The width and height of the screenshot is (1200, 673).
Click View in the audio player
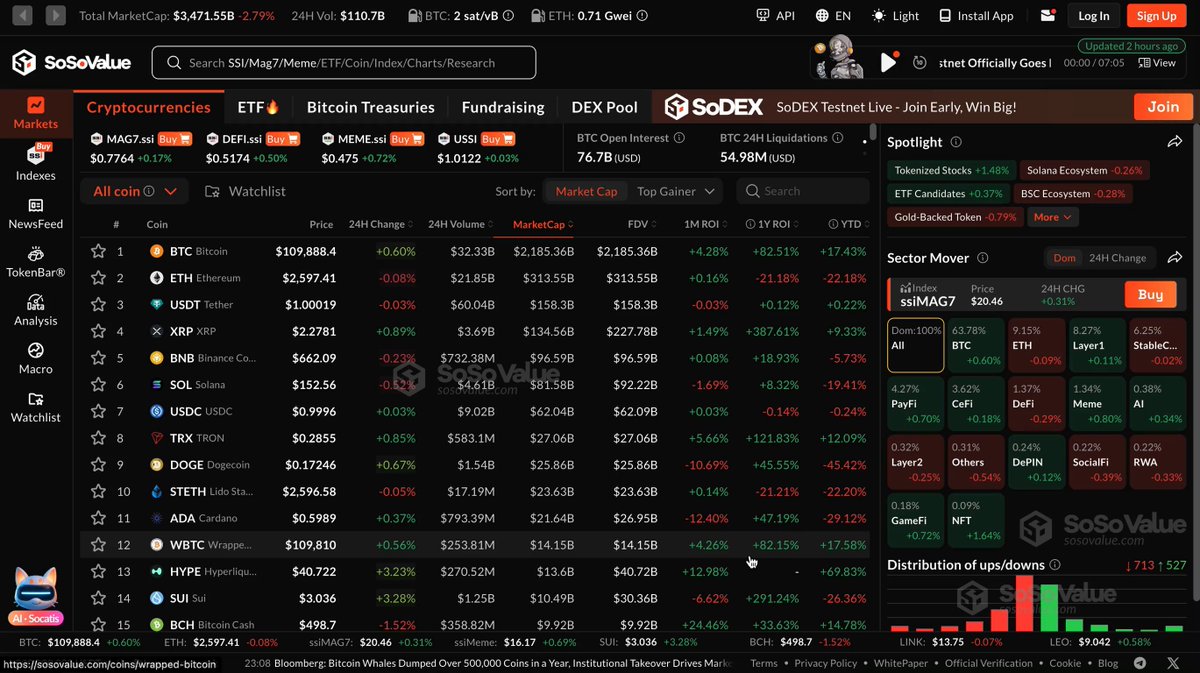[x=1156, y=63]
